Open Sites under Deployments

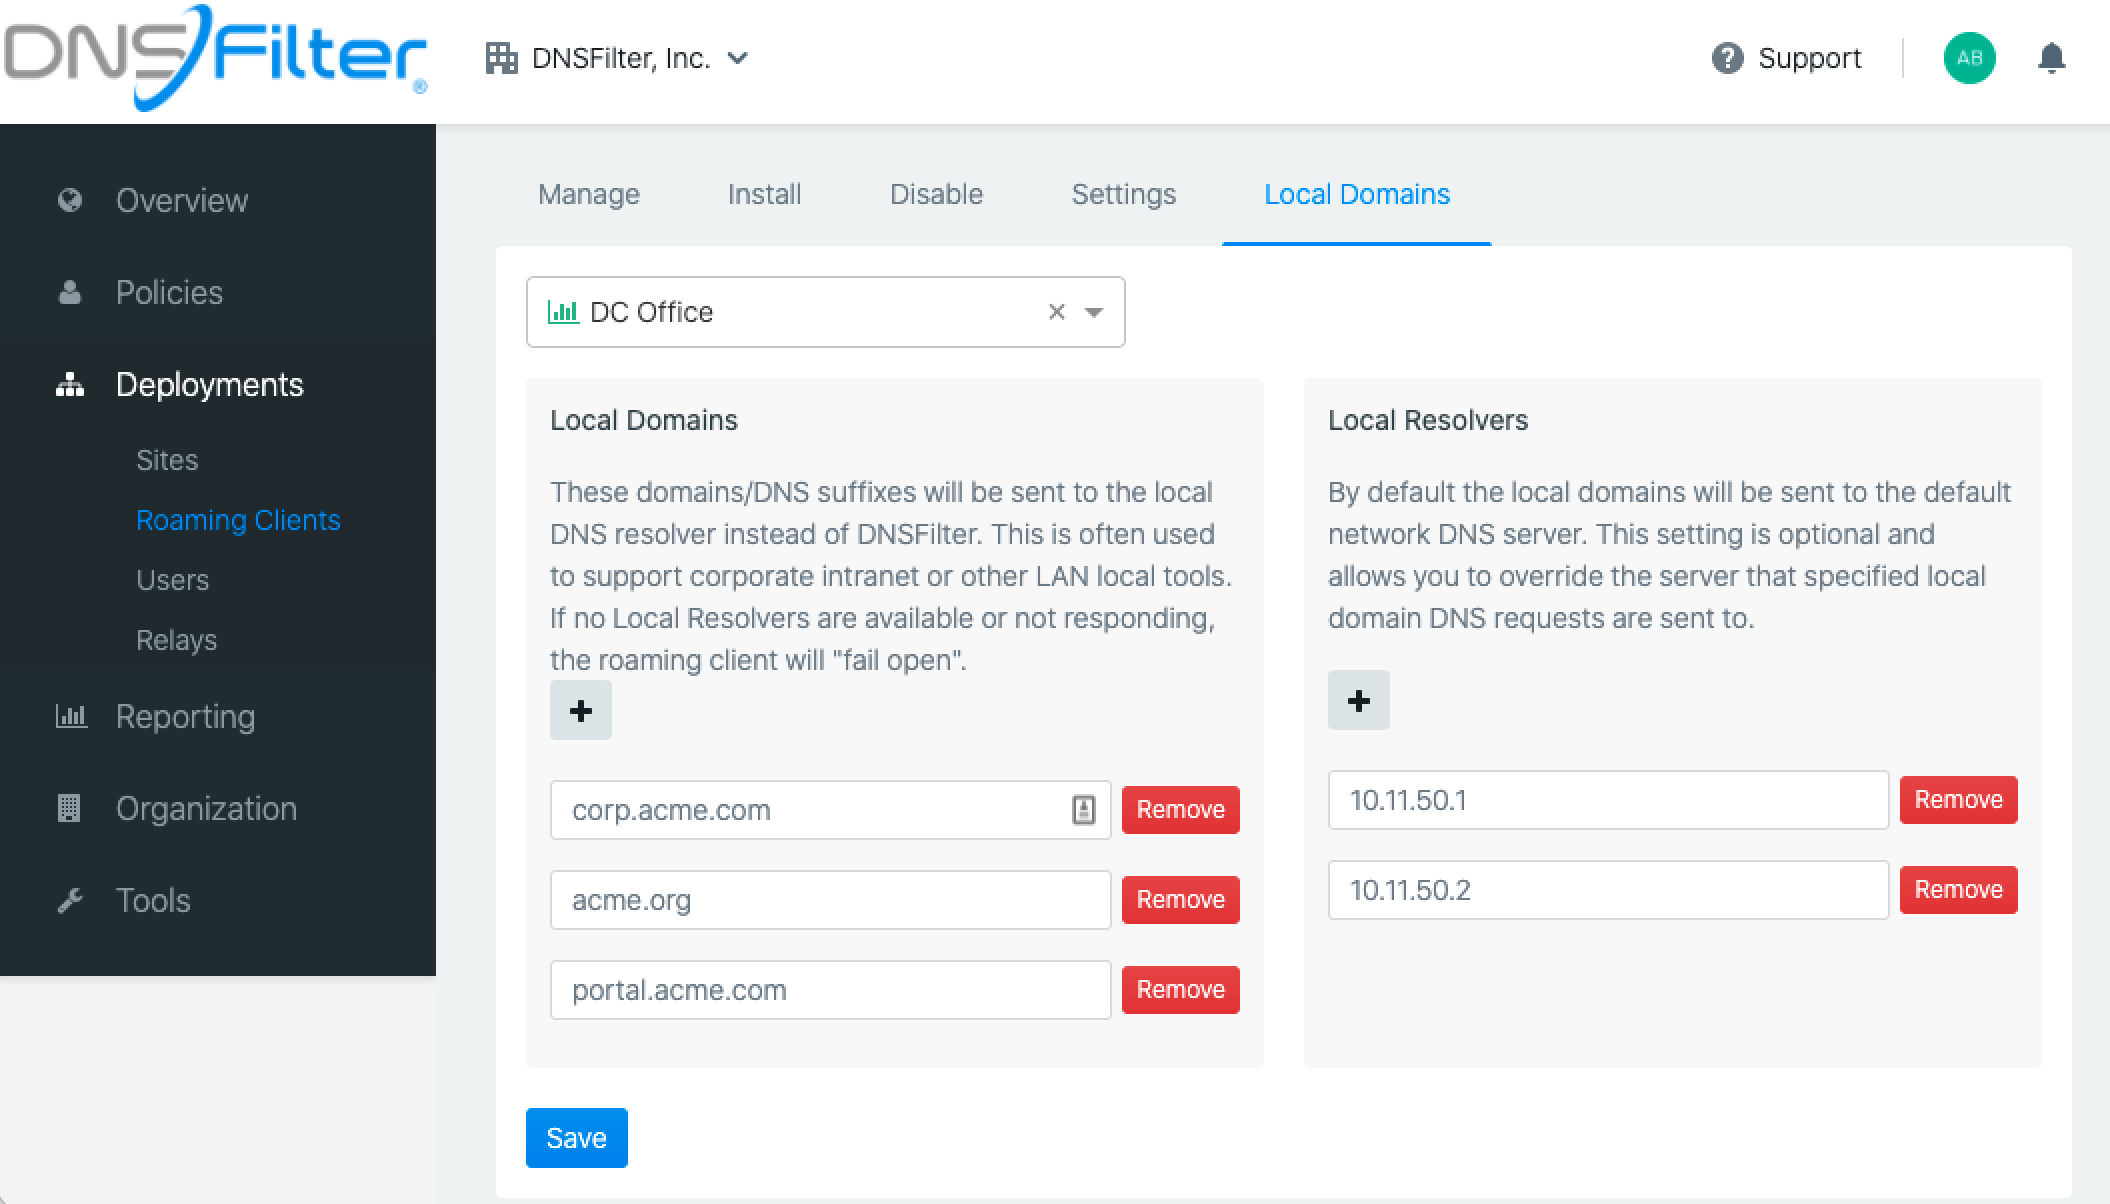coord(167,460)
